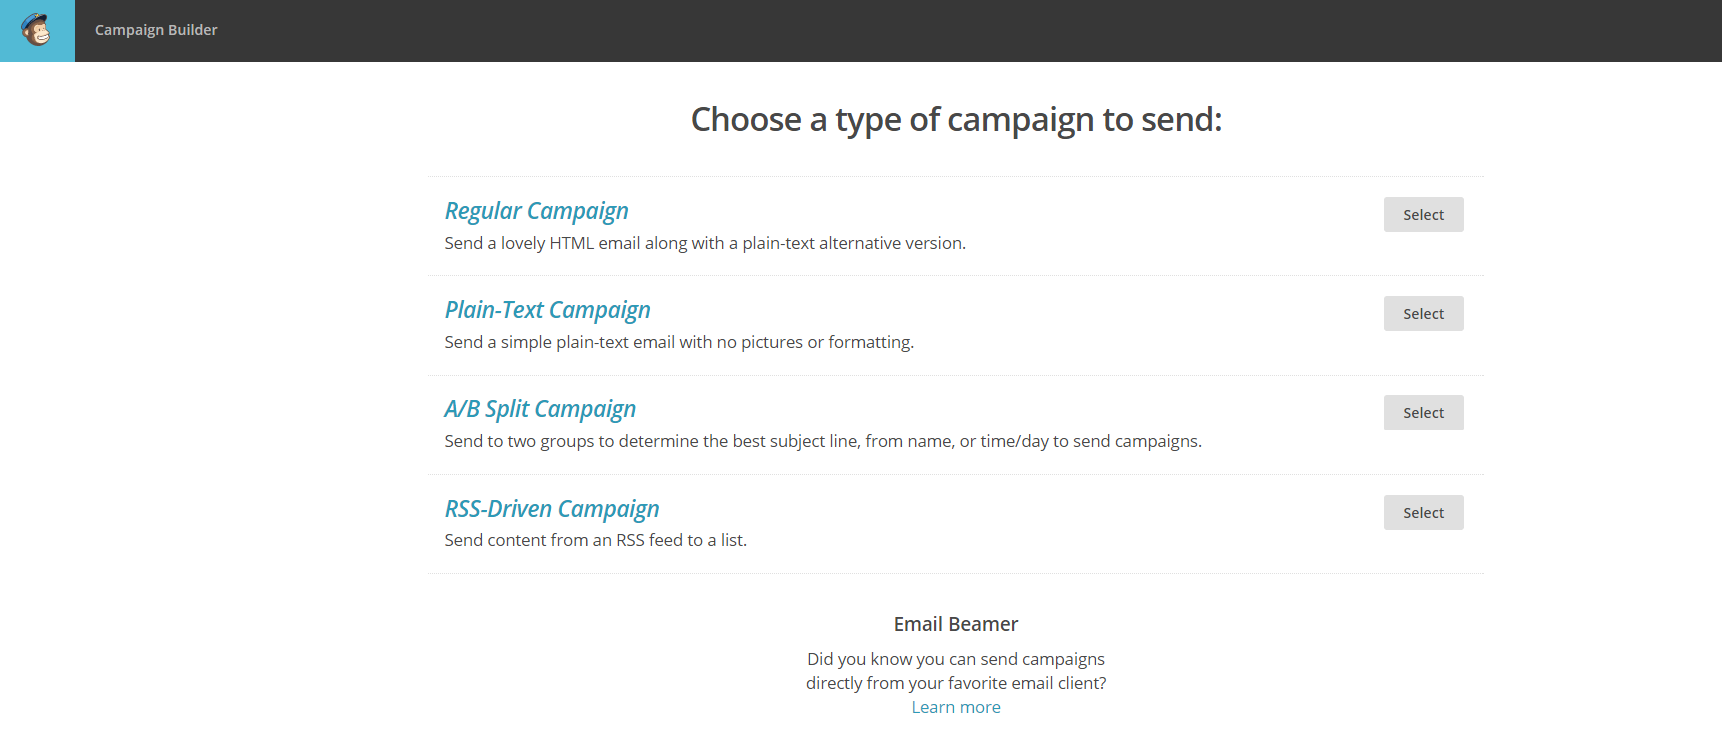Click the 'Did you know' Email Beamer text
1722x747 pixels.
(956, 659)
